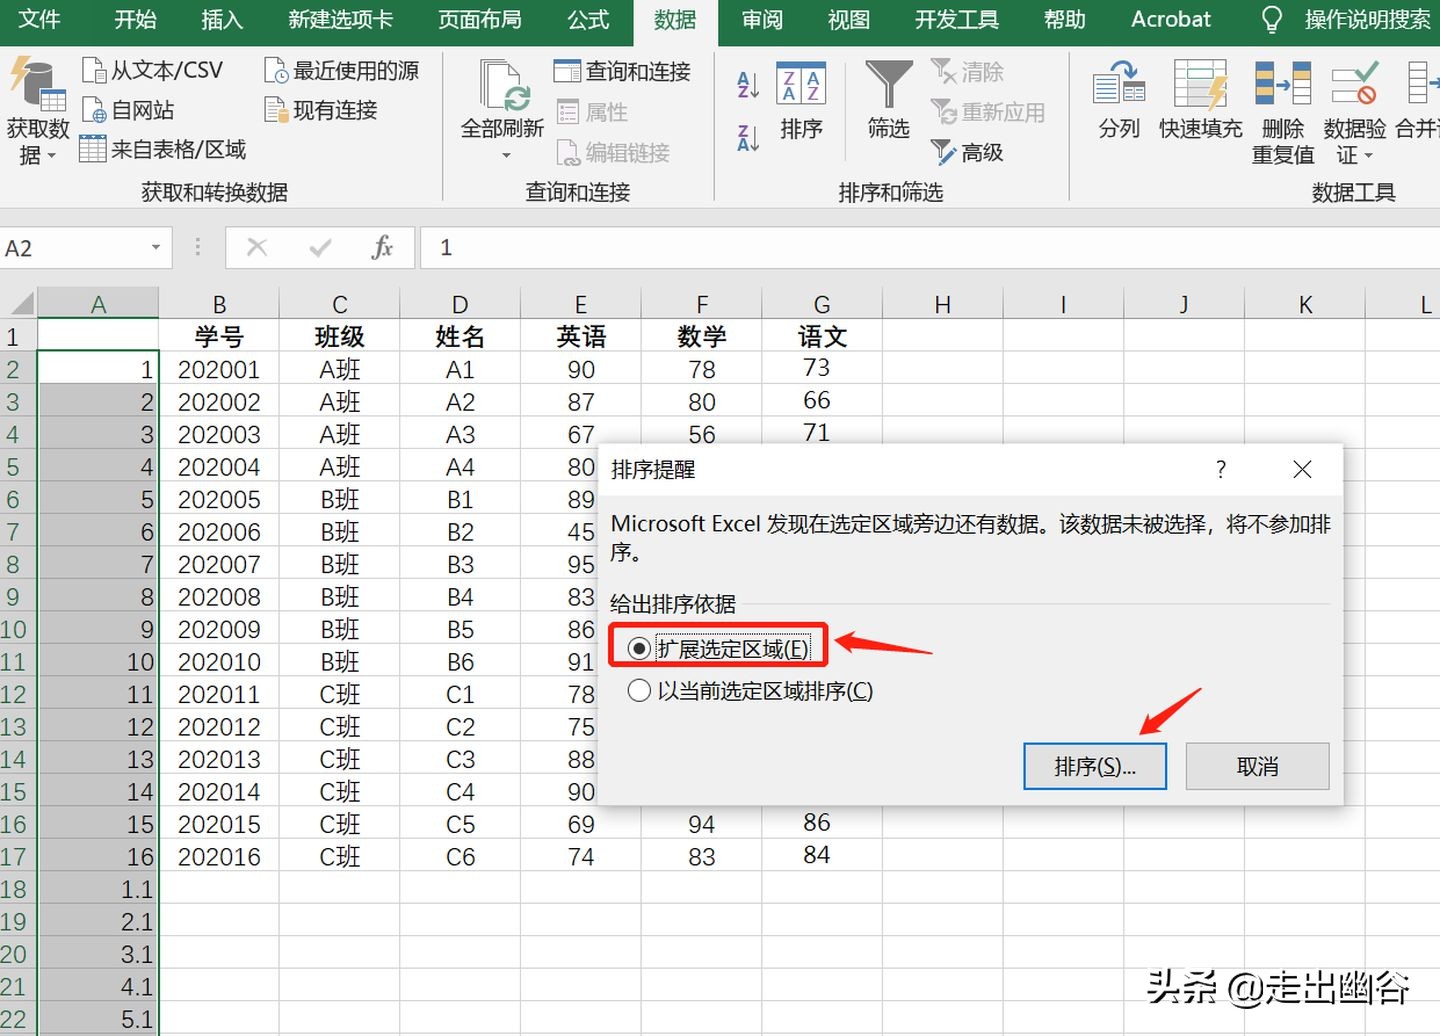
Task: Close the 排序提醒 dialog with X
Action: click(x=1302, y=469)
